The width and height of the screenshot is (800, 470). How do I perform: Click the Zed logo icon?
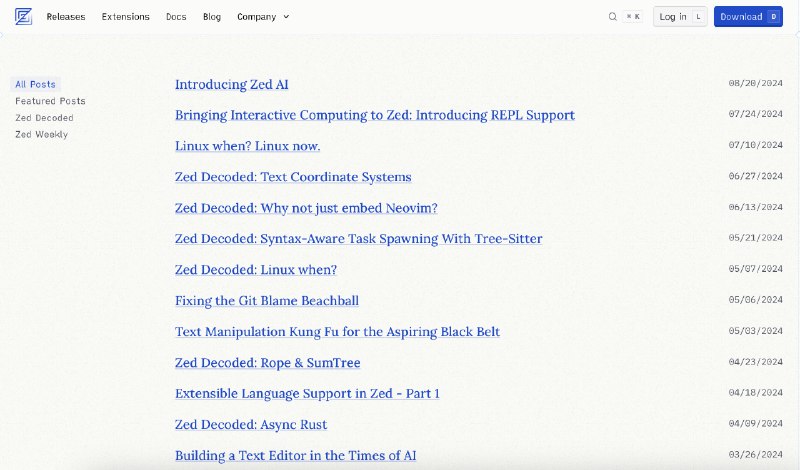(23, 17)
